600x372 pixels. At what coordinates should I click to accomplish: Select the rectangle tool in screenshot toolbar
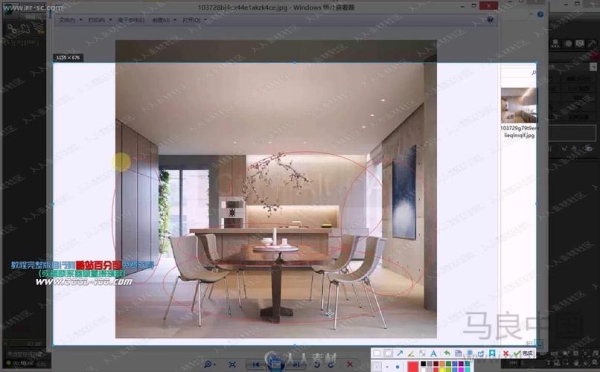[377, 354]
